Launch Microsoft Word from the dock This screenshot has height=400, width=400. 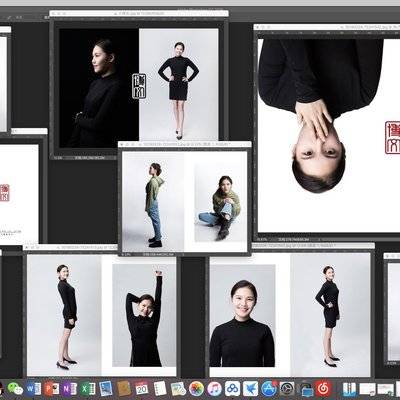pos(33,389)
